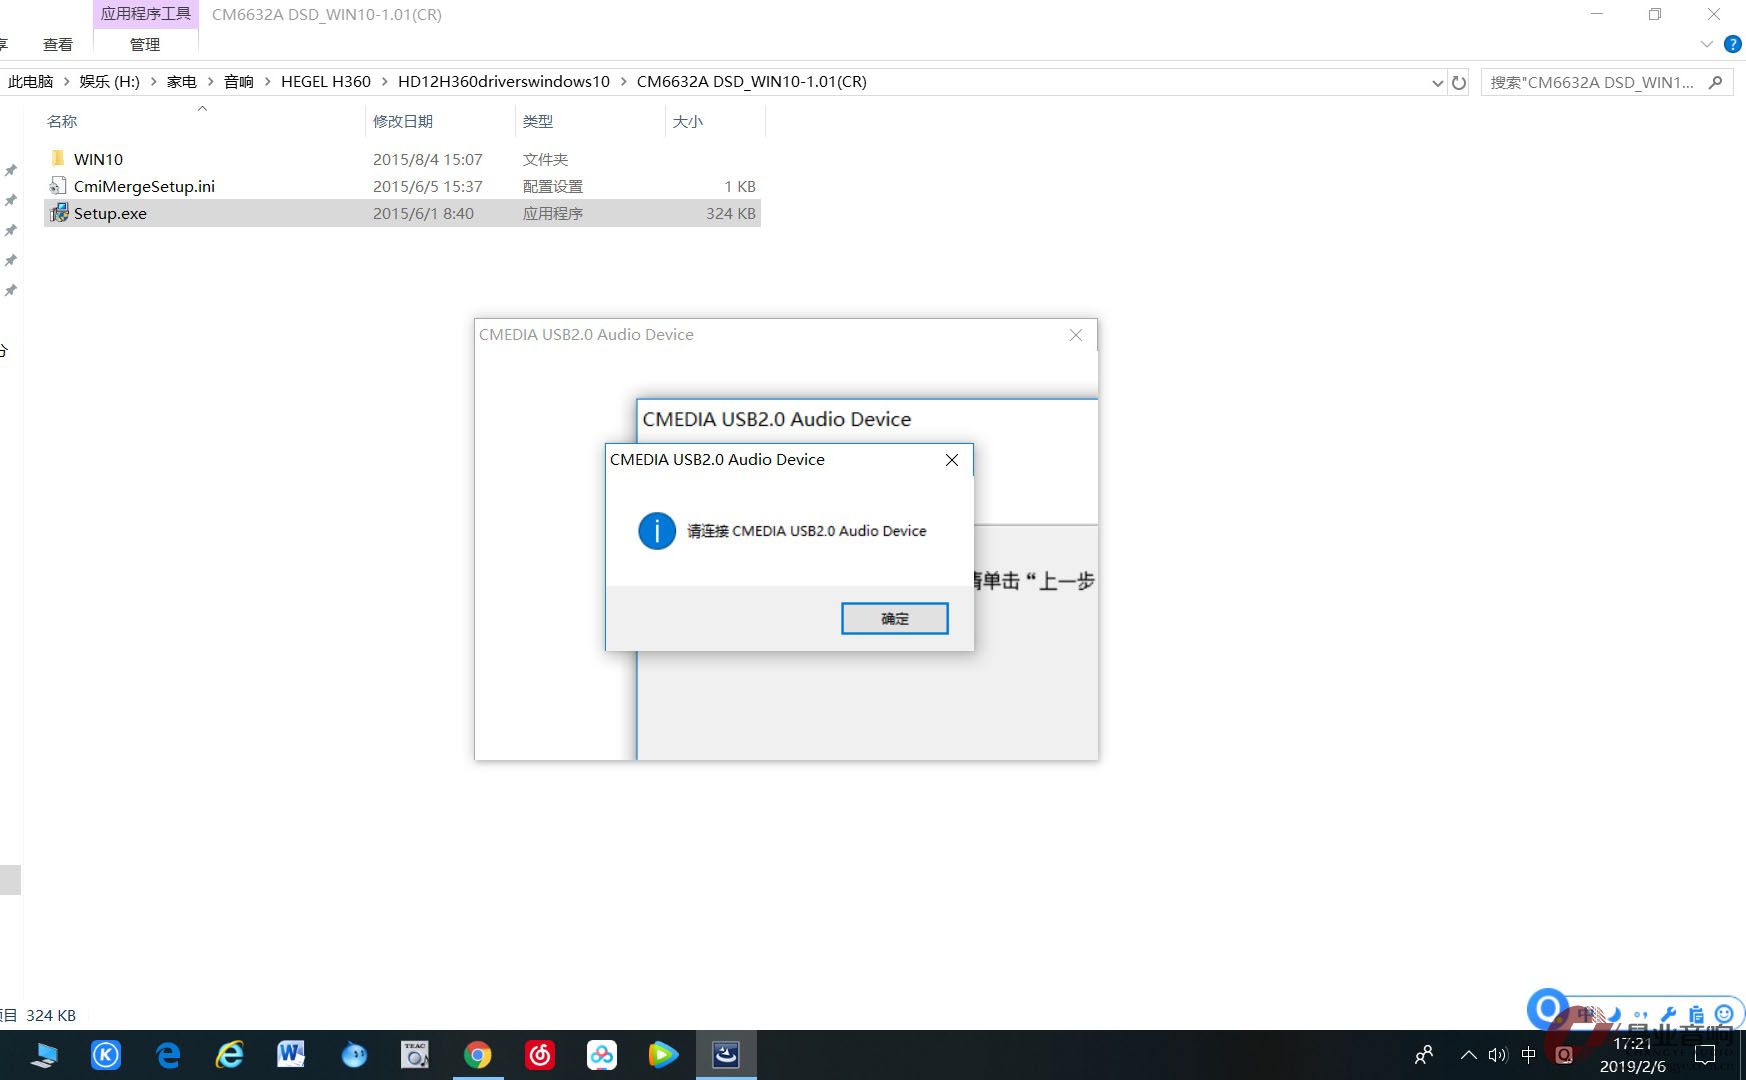Click the 324 KB size cell
This screenshot has height=1080, width=1746.
[731, 213]
